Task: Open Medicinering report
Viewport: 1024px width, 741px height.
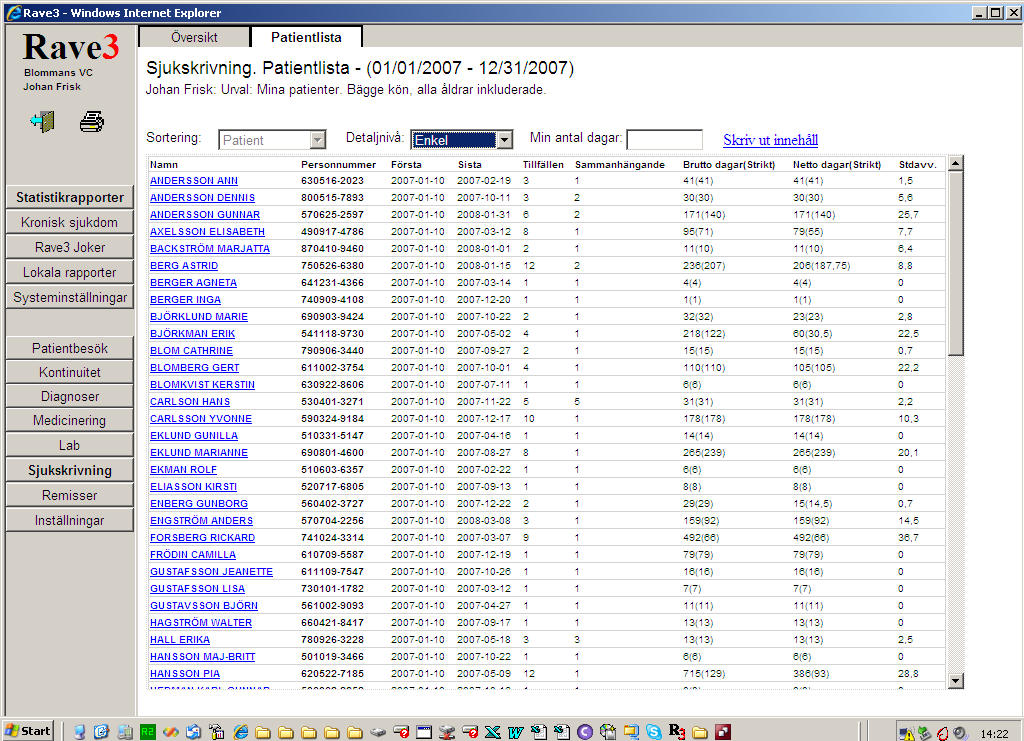Action: (x=70, y=420)
